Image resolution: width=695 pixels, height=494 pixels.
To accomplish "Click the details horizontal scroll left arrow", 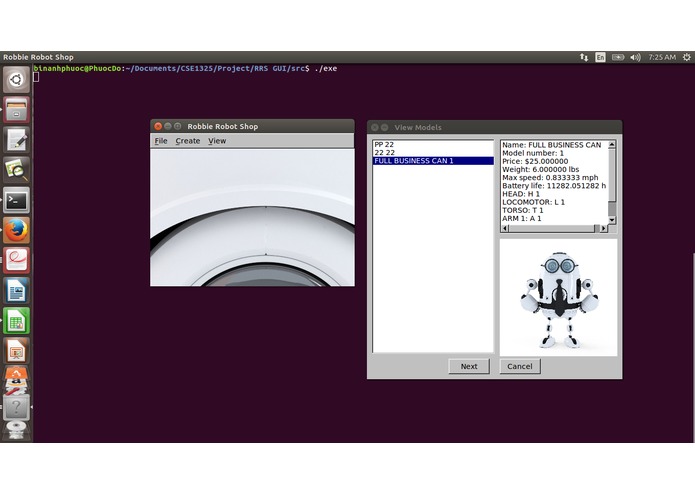I will (505, 228).
